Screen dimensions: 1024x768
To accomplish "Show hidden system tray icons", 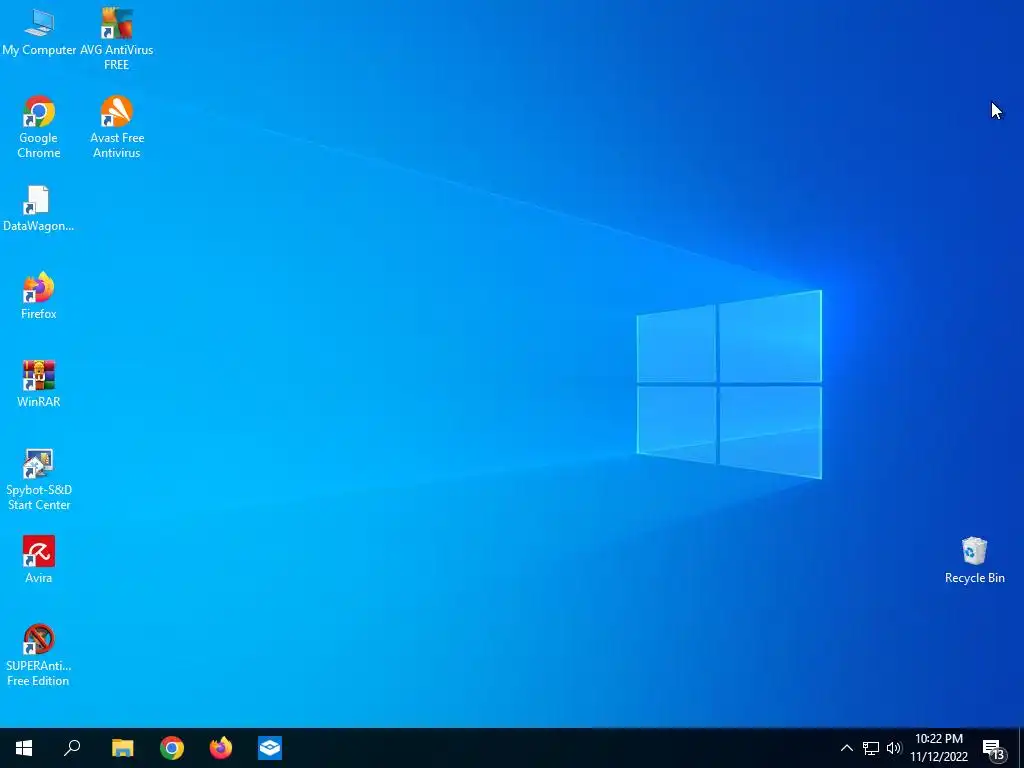I will coord(846,748).
